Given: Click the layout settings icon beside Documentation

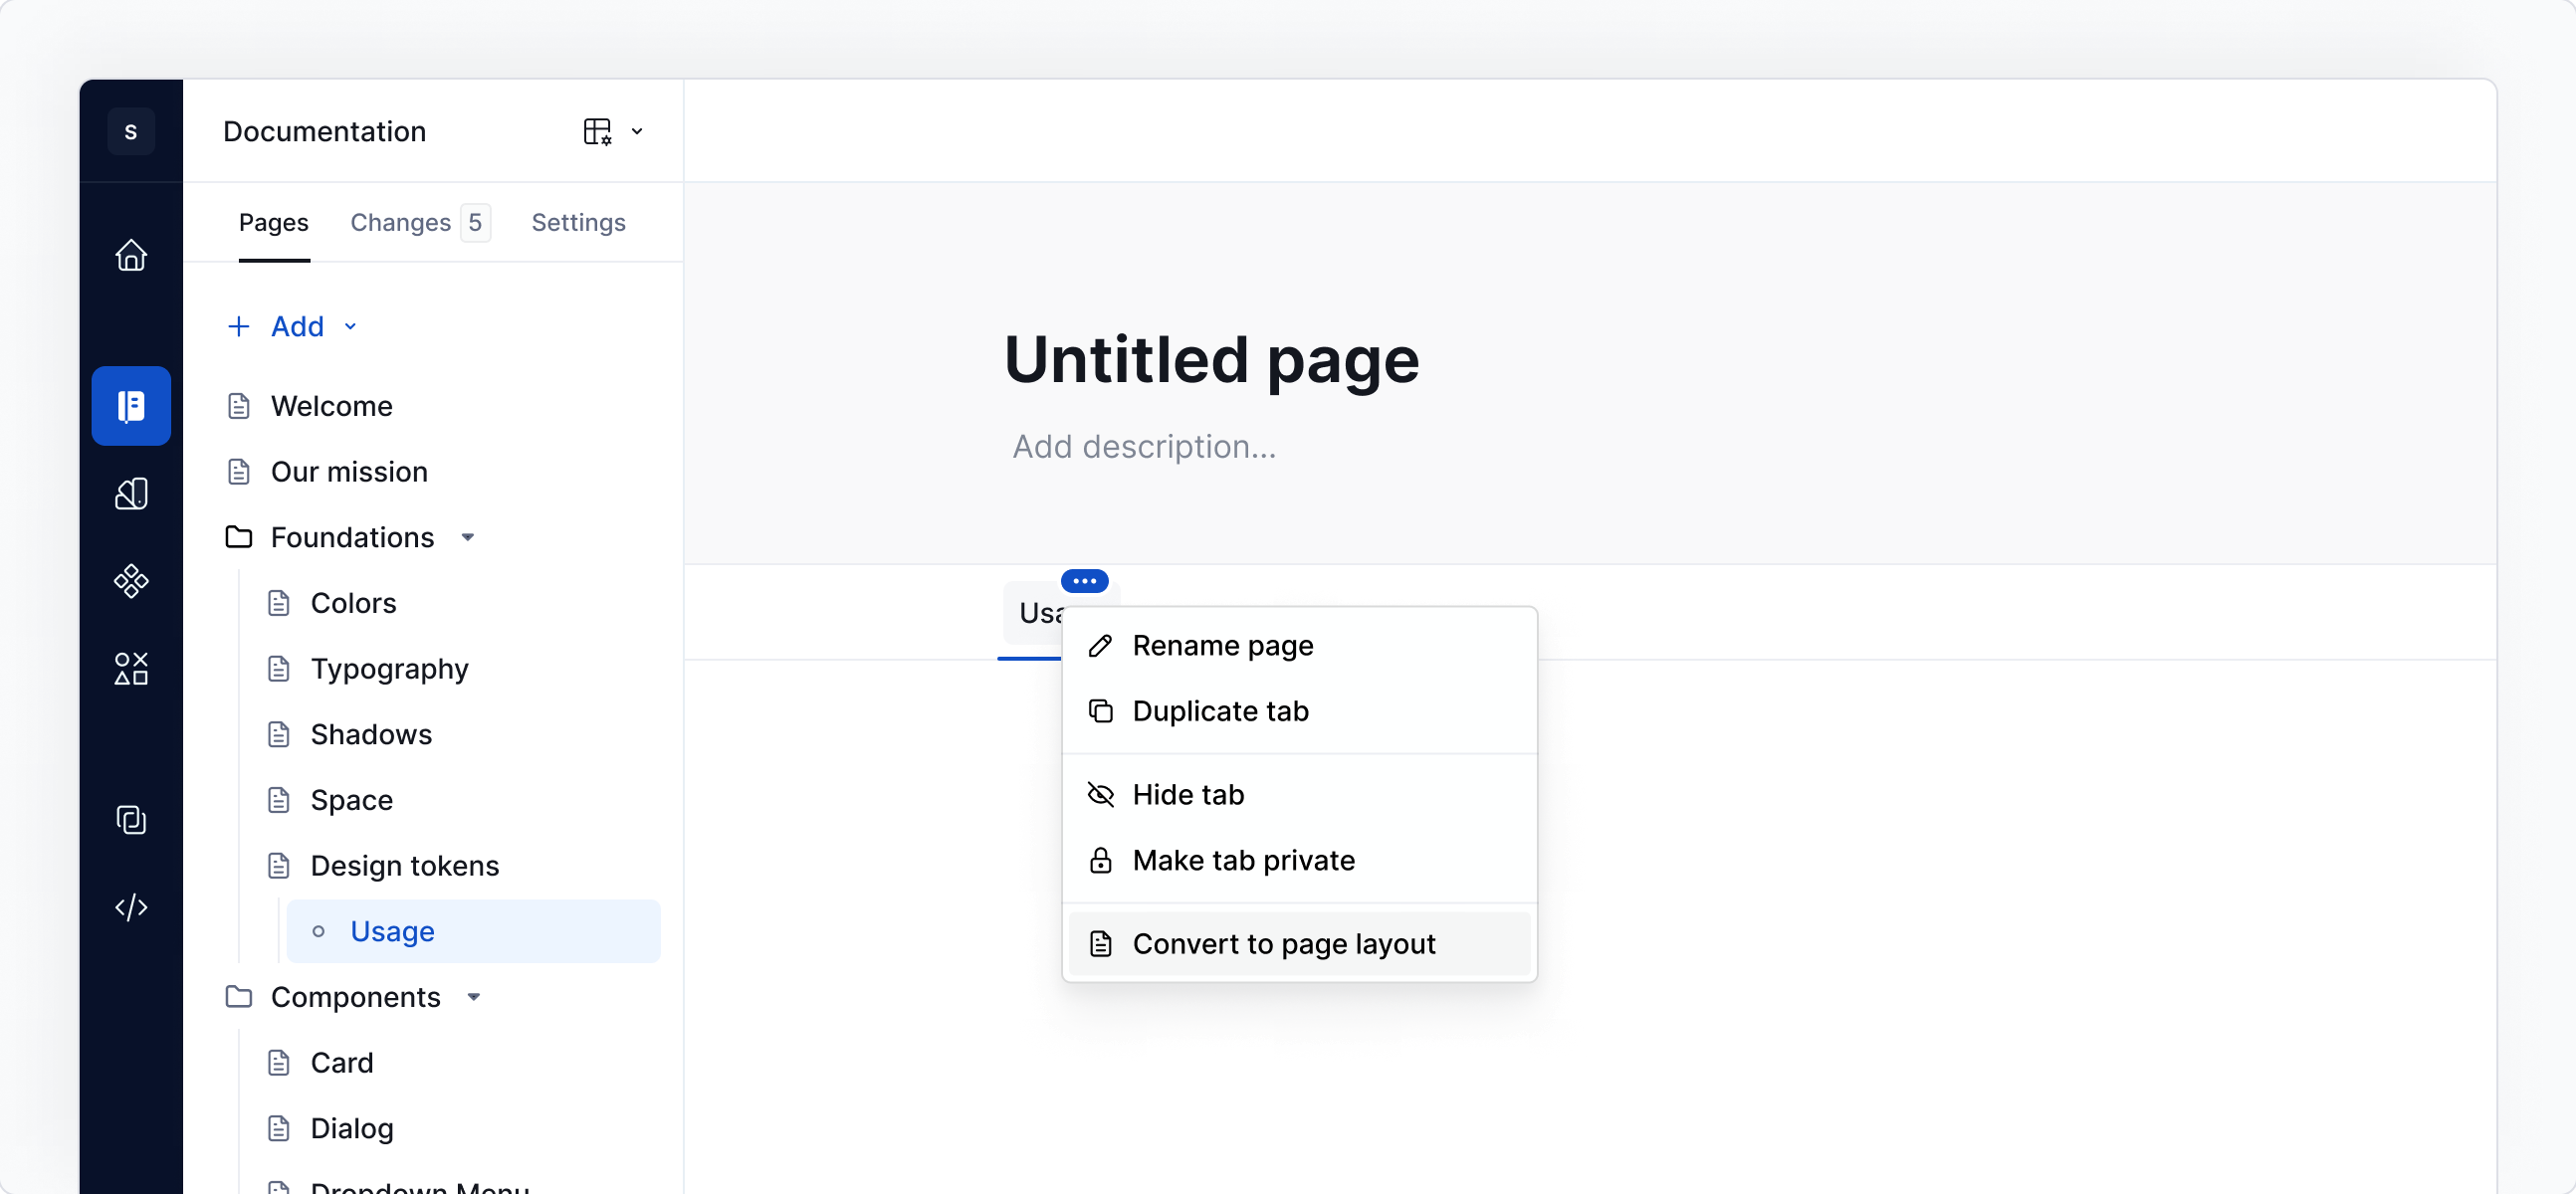Looking at the screenshot, I should point(597,131).
